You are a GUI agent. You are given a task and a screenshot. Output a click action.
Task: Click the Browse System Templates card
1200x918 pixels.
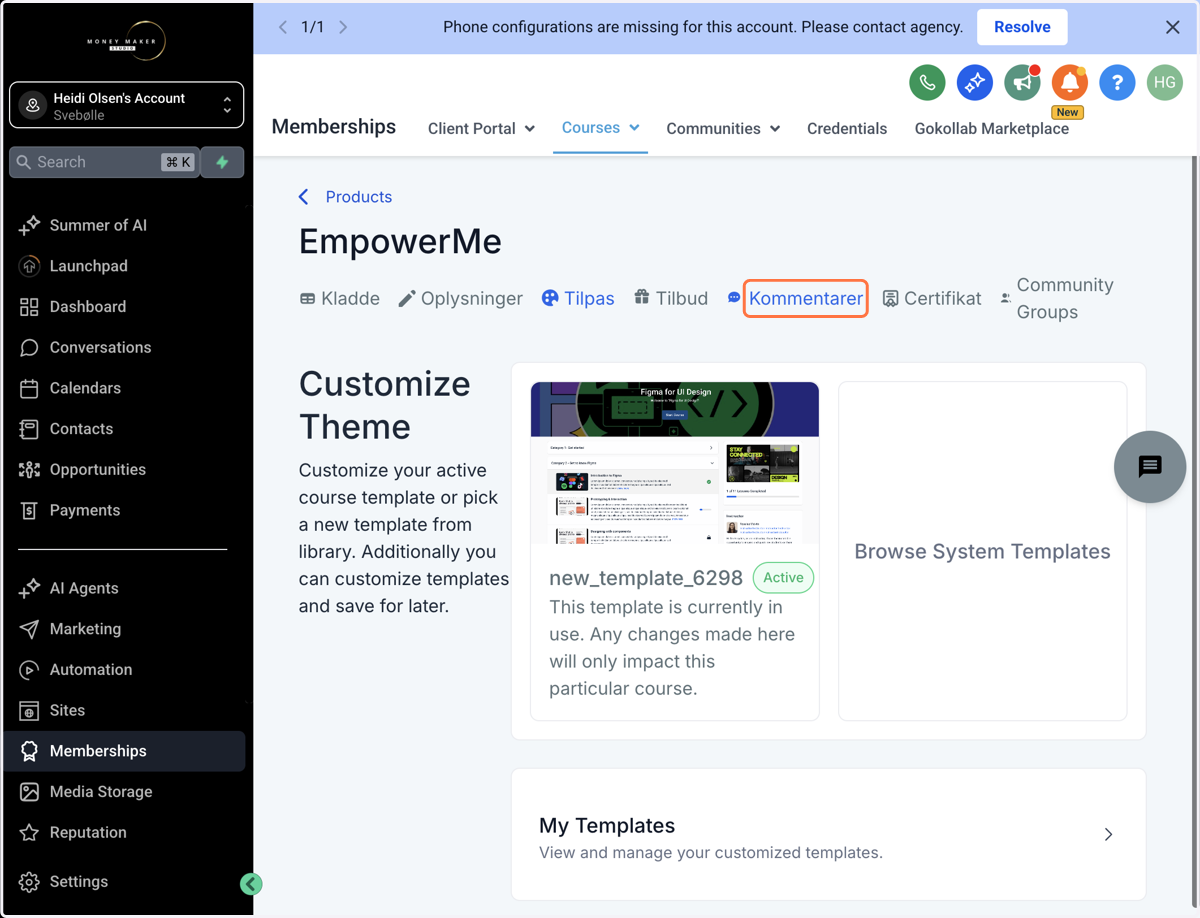pos(982,551)
